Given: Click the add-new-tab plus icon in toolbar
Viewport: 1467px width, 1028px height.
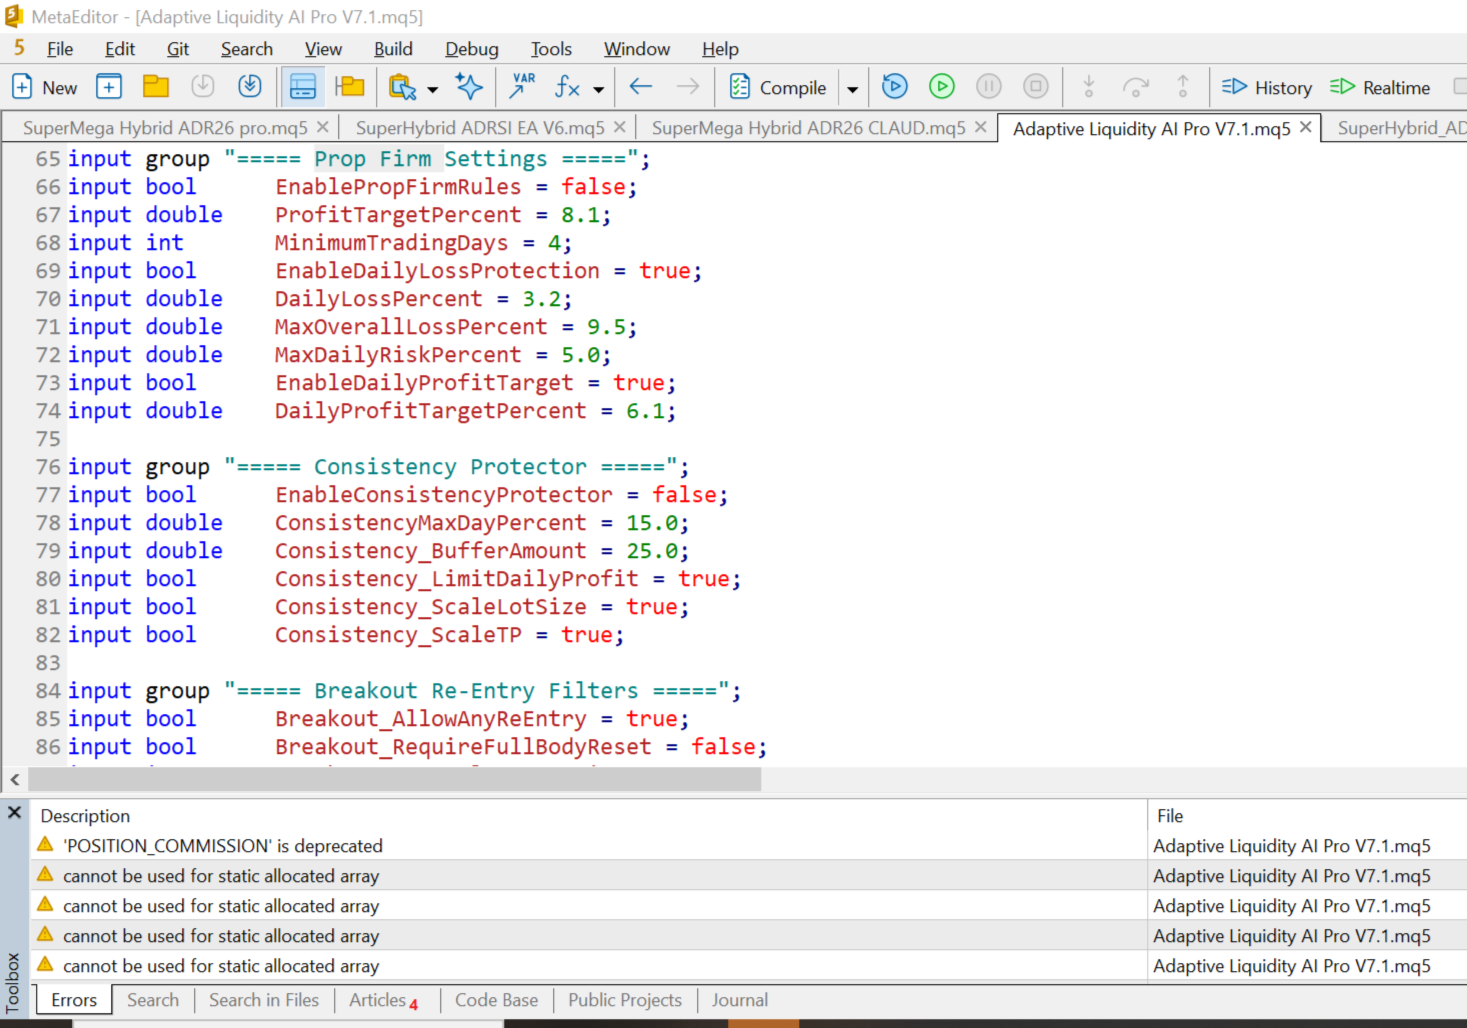Looking at the screenshot, I should click(109, 87).
